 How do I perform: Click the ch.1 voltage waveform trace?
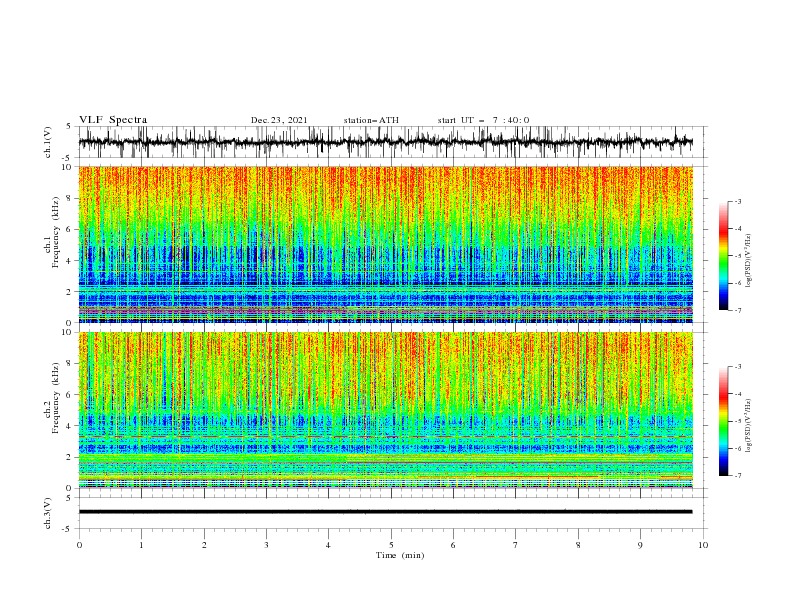click(385, 142)
